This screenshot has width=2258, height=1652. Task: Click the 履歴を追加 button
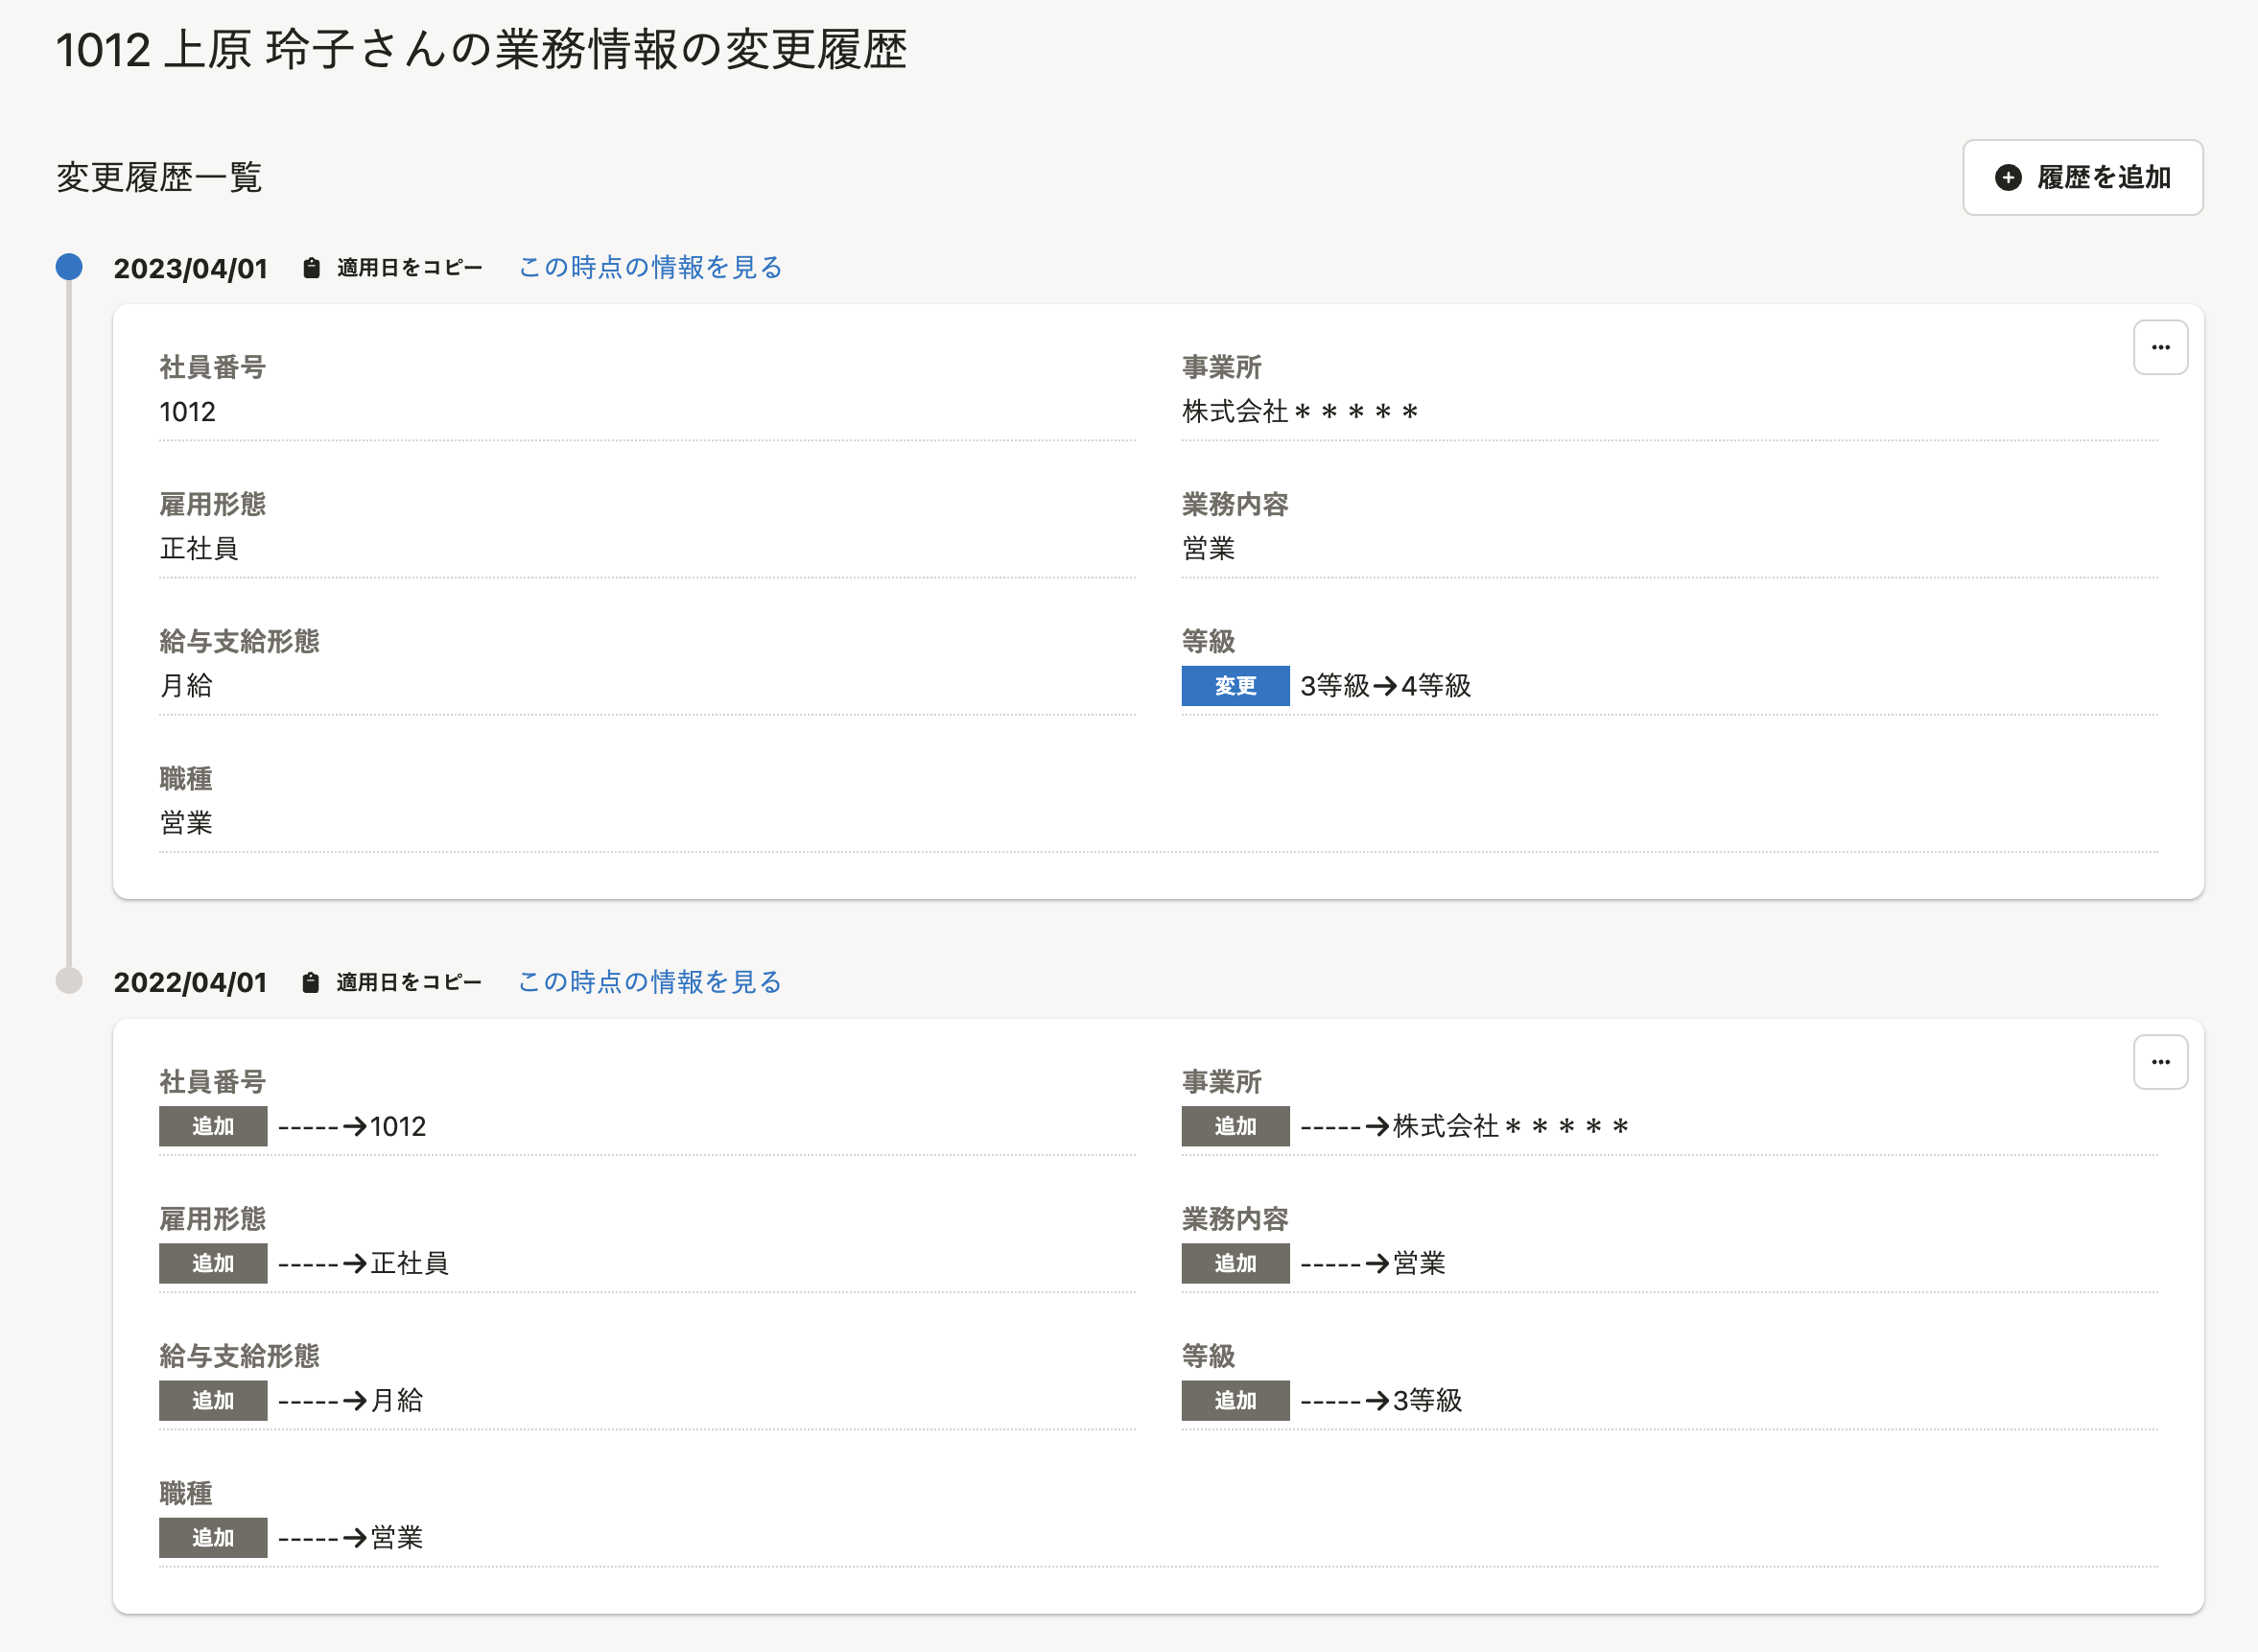[x=2082, y=177]
